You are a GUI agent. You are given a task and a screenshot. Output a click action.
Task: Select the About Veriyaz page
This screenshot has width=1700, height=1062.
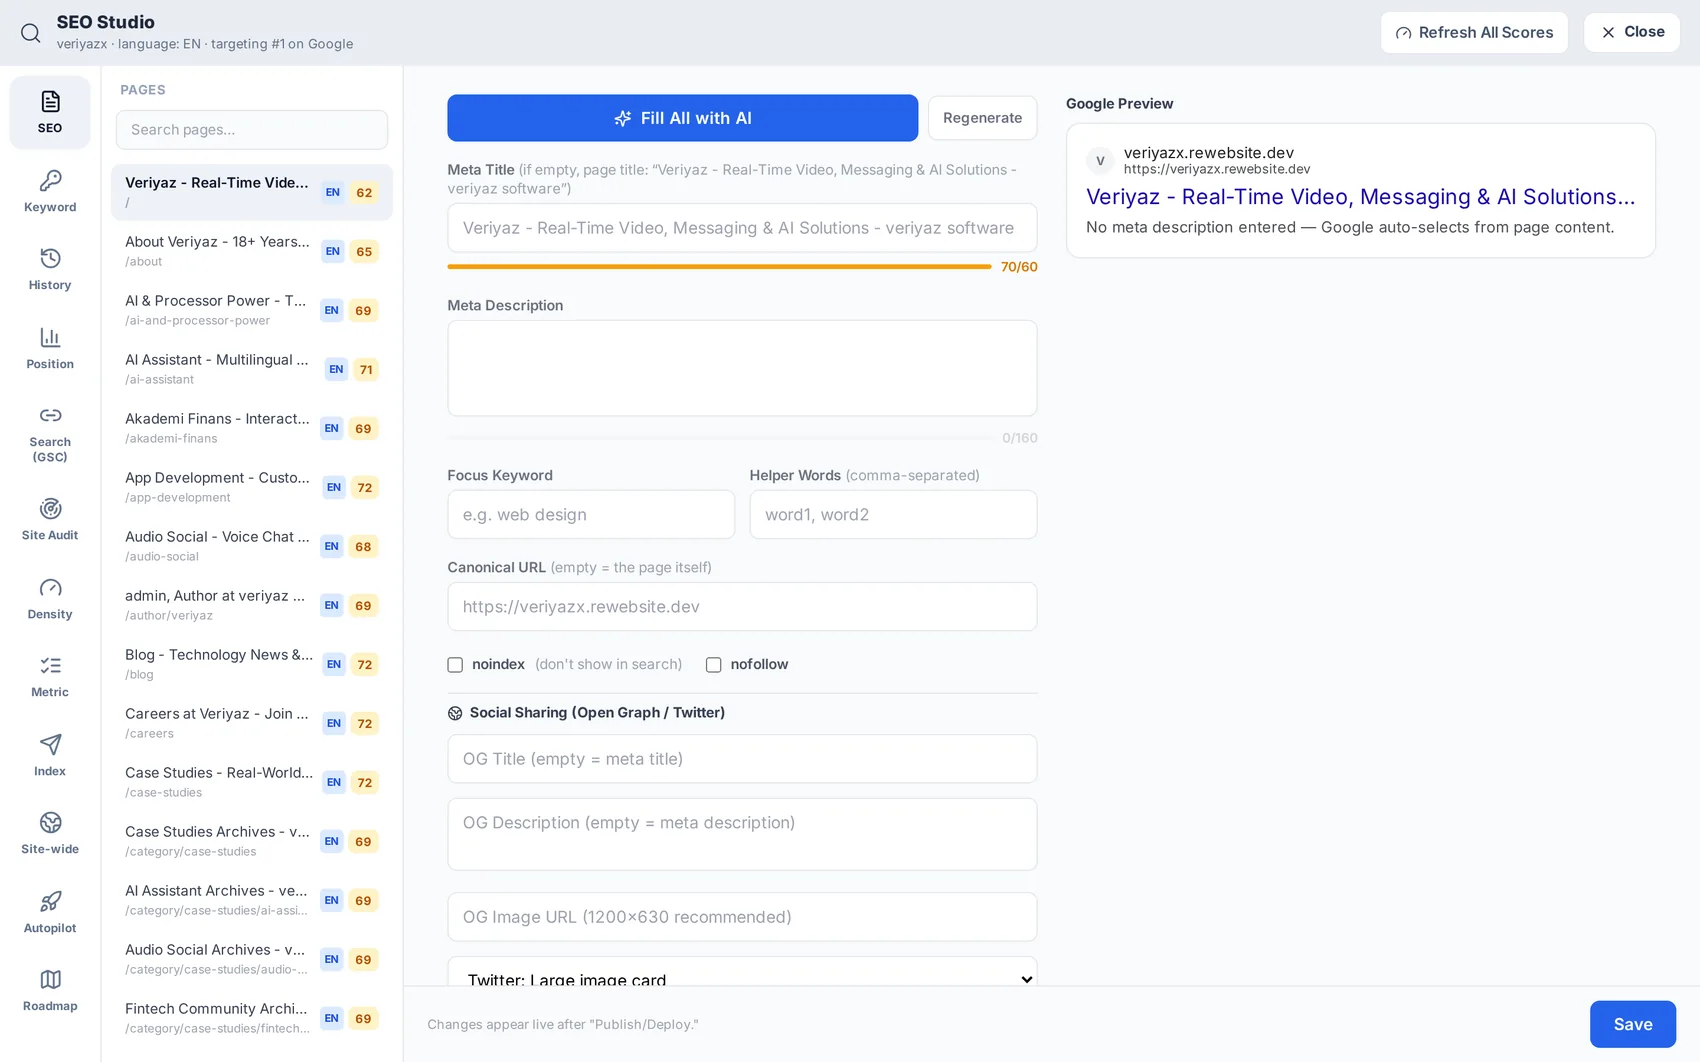[252, 251]
